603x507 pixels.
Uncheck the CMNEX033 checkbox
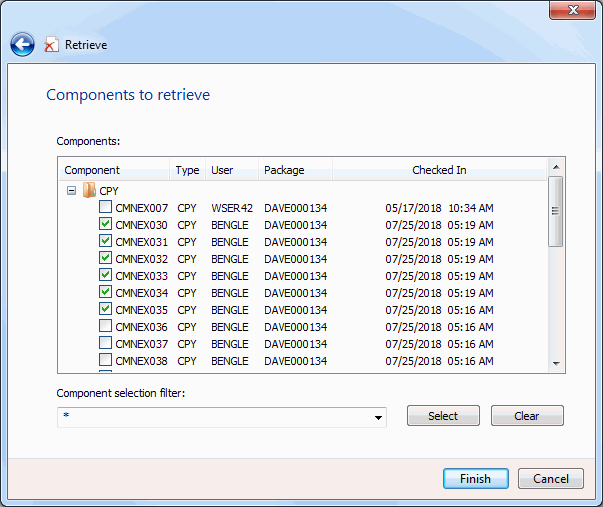click(x=105, y=275)
